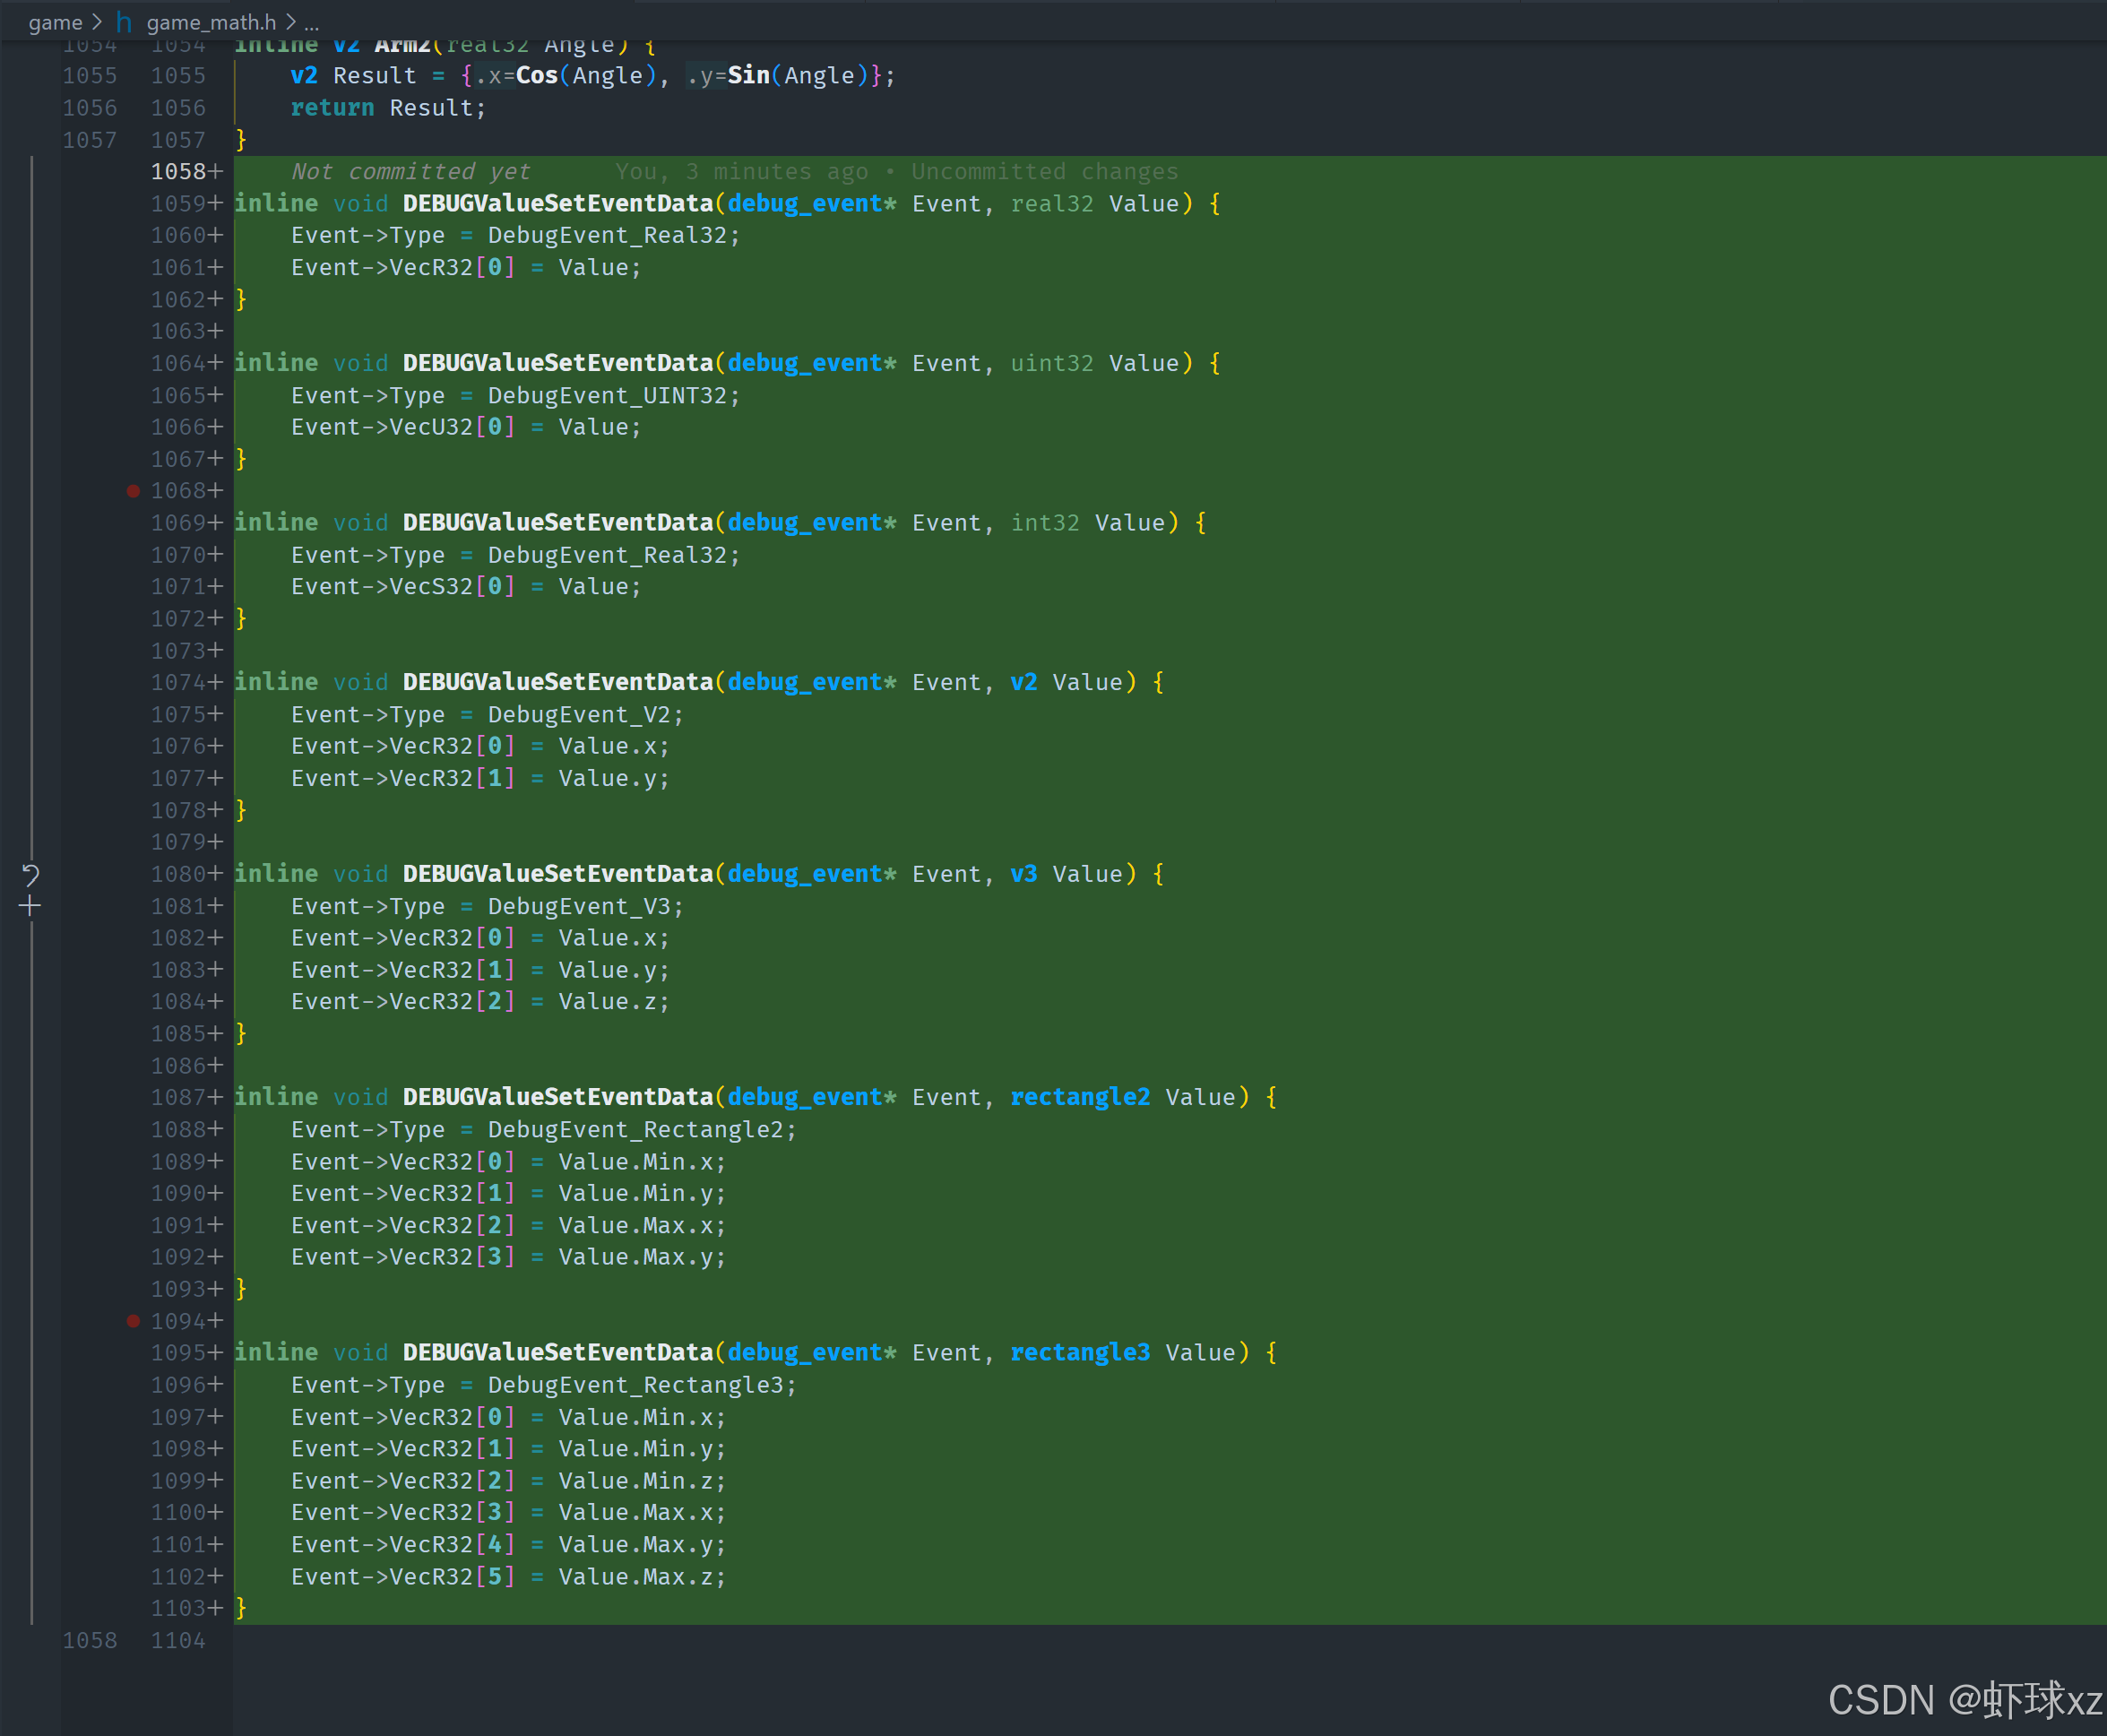Stage the change block with the plus icon
This screenshot has height=1736, width=2107.
pyautogui.click(x=30, y=907)
